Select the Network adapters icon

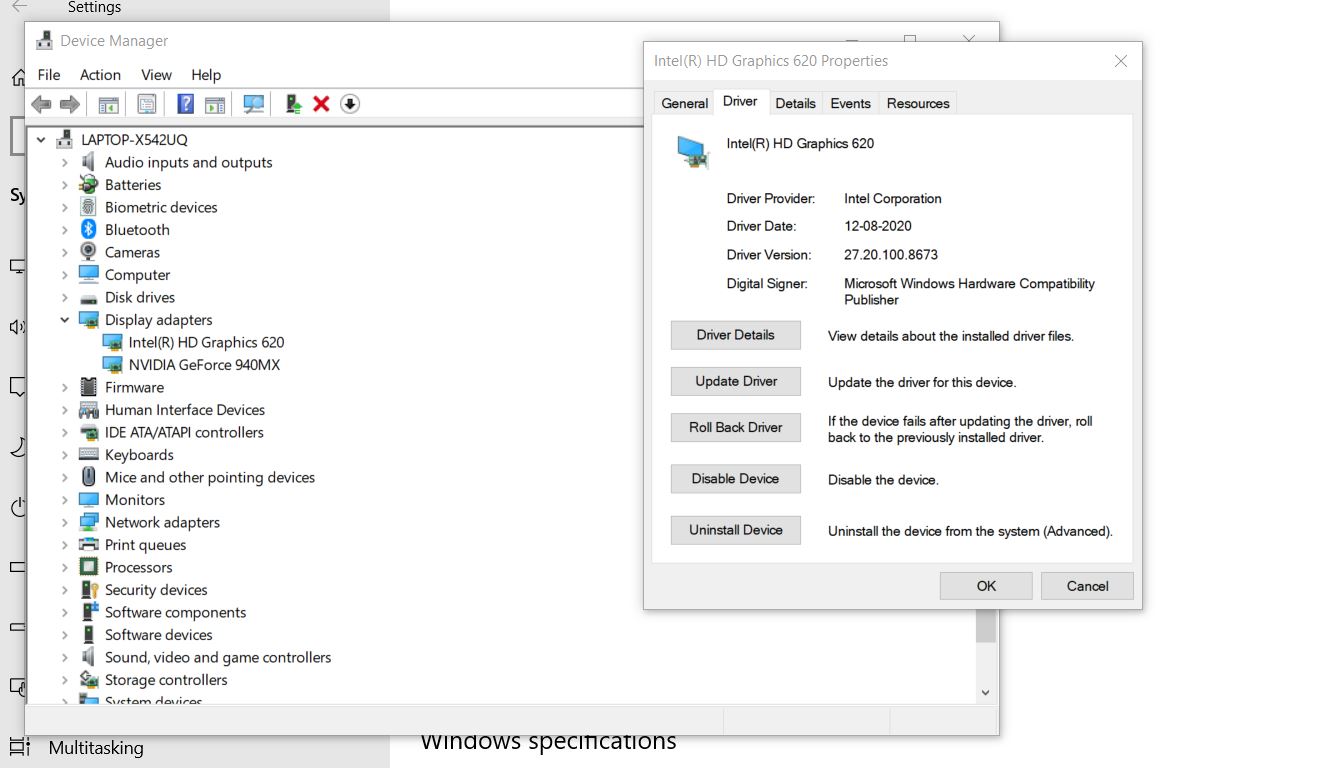(x=89, y=522)
